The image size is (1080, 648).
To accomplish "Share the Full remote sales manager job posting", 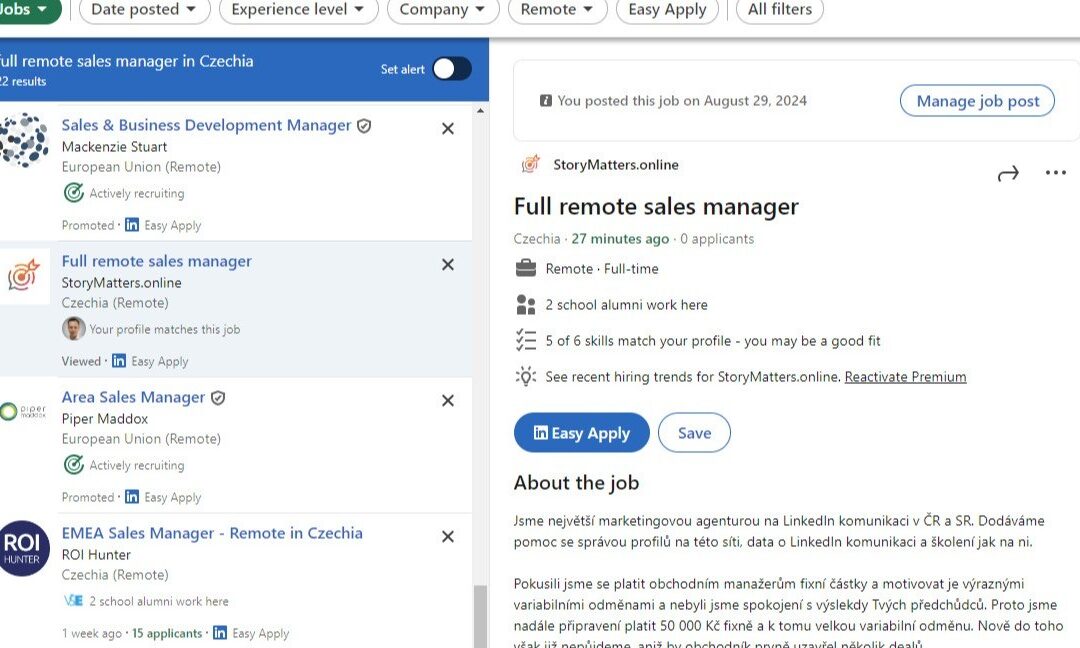I will [x=1009, y=172].
